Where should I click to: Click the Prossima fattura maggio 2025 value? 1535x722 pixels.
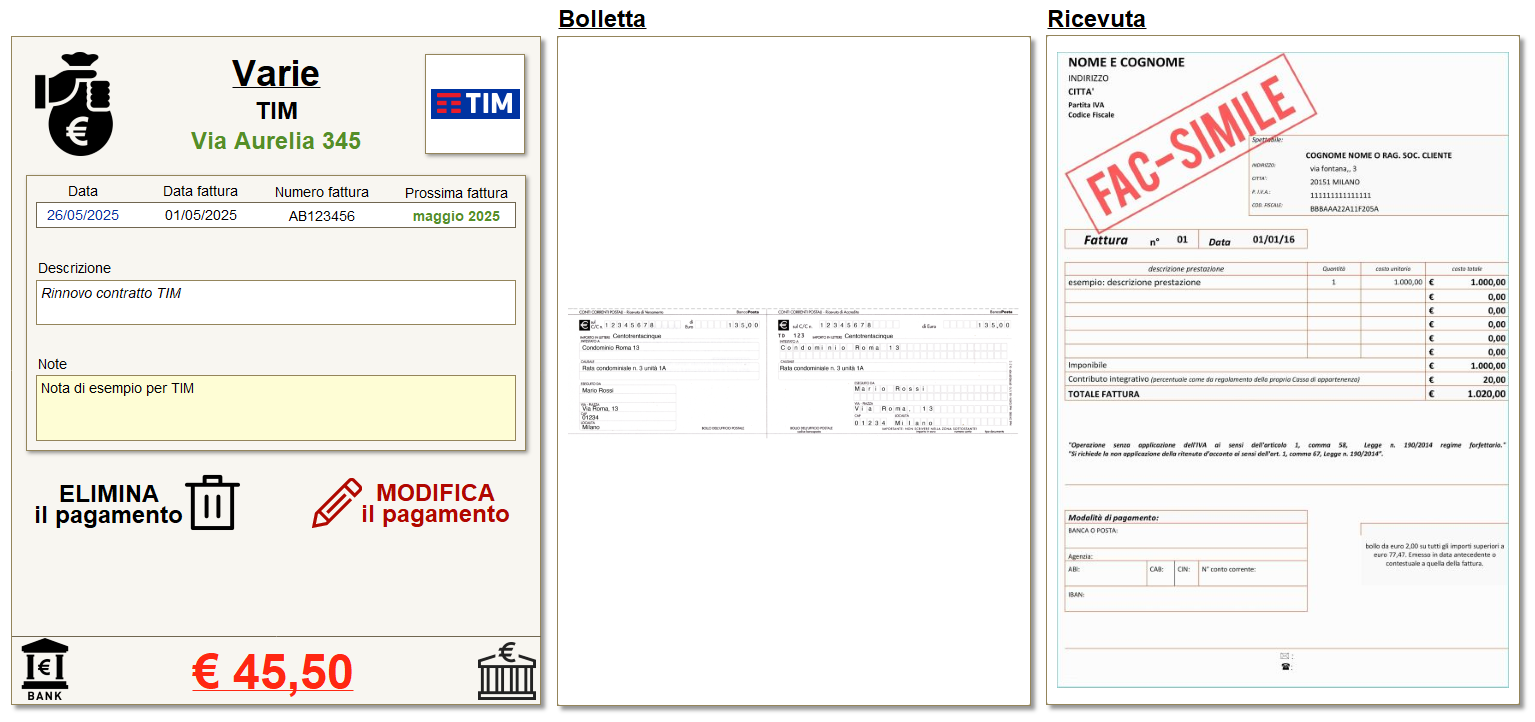tap(456, 216)
